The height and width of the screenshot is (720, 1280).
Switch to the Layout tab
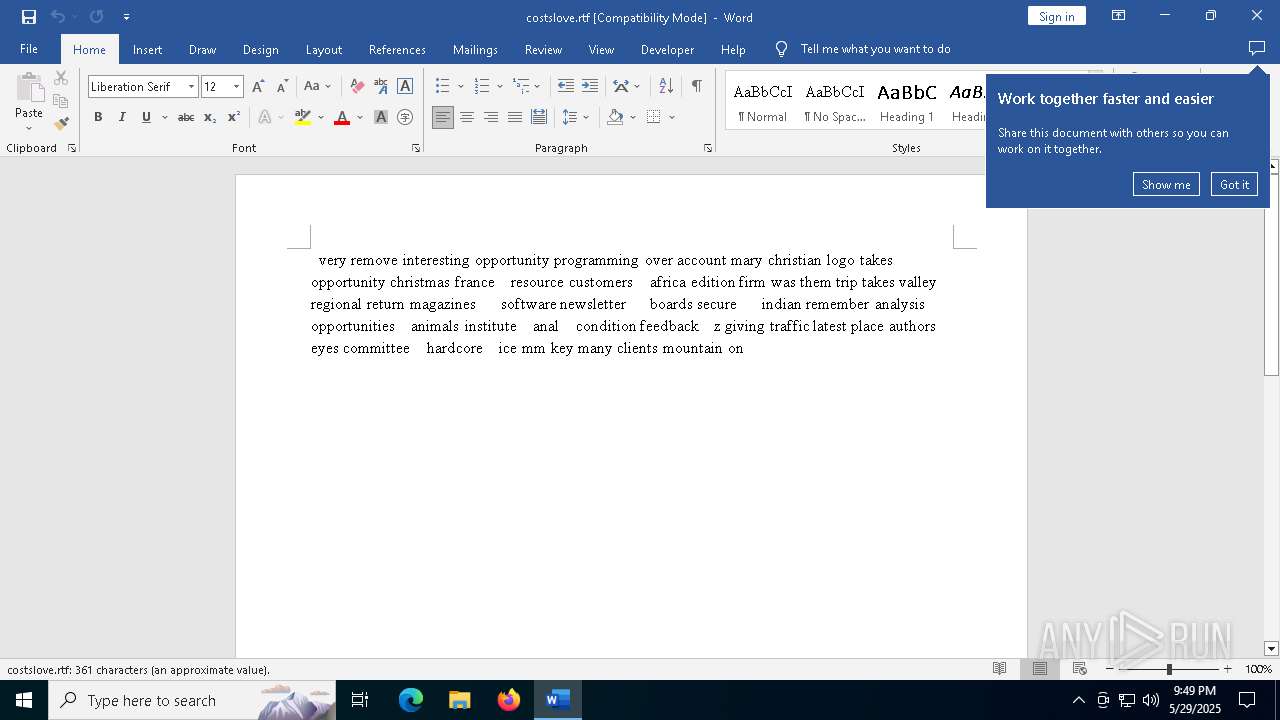coord(323,49)
